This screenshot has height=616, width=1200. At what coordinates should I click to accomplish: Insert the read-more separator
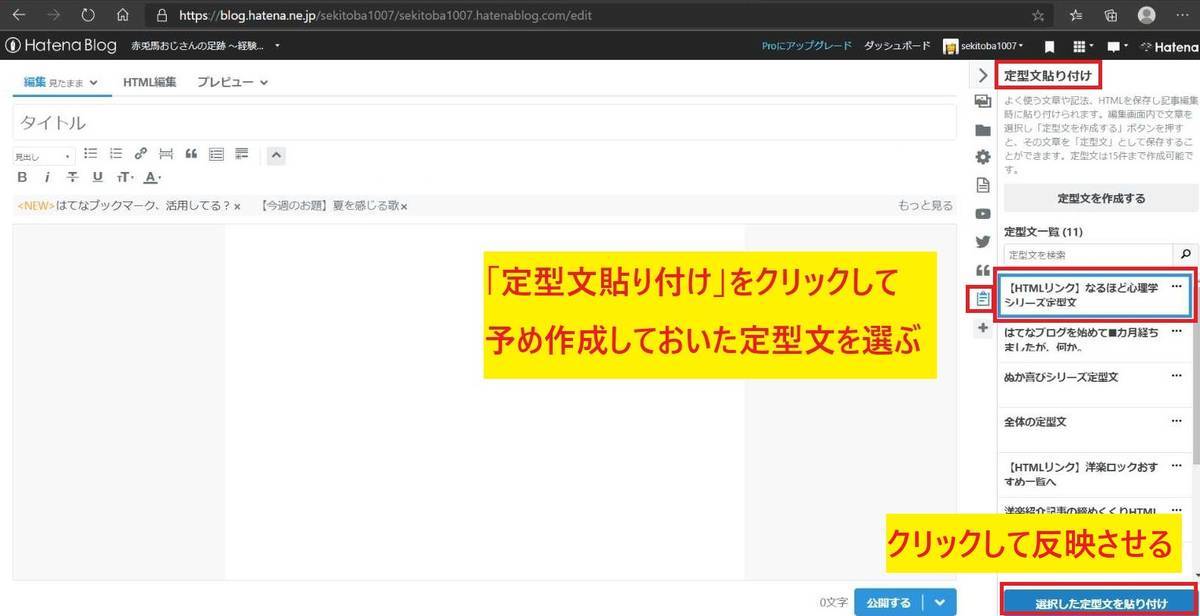click(166, 154)
